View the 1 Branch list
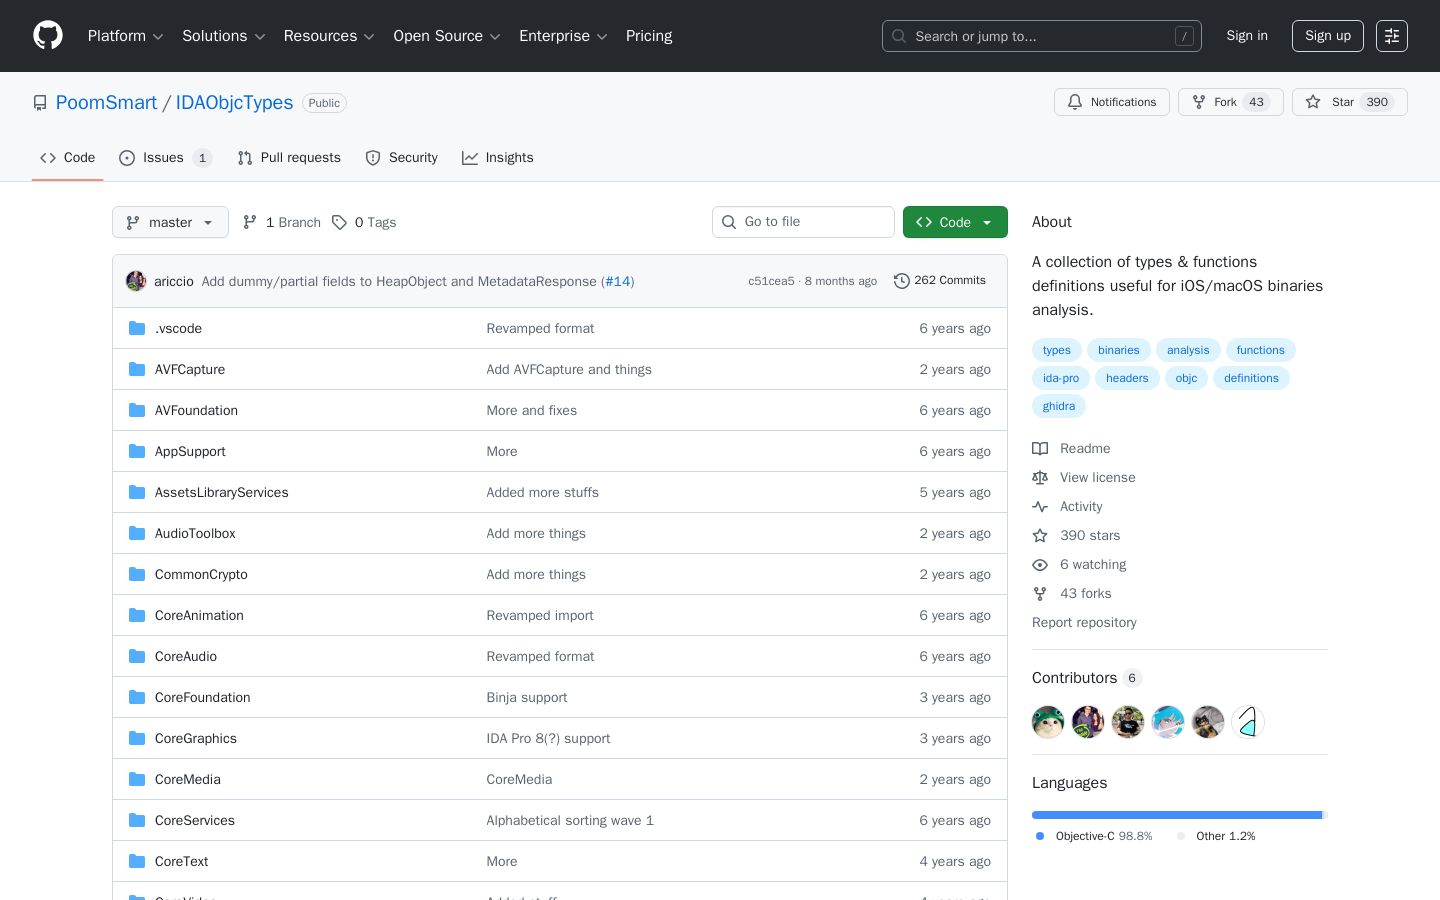This screenshot has width=1440, height=900. tap(282, 222)
